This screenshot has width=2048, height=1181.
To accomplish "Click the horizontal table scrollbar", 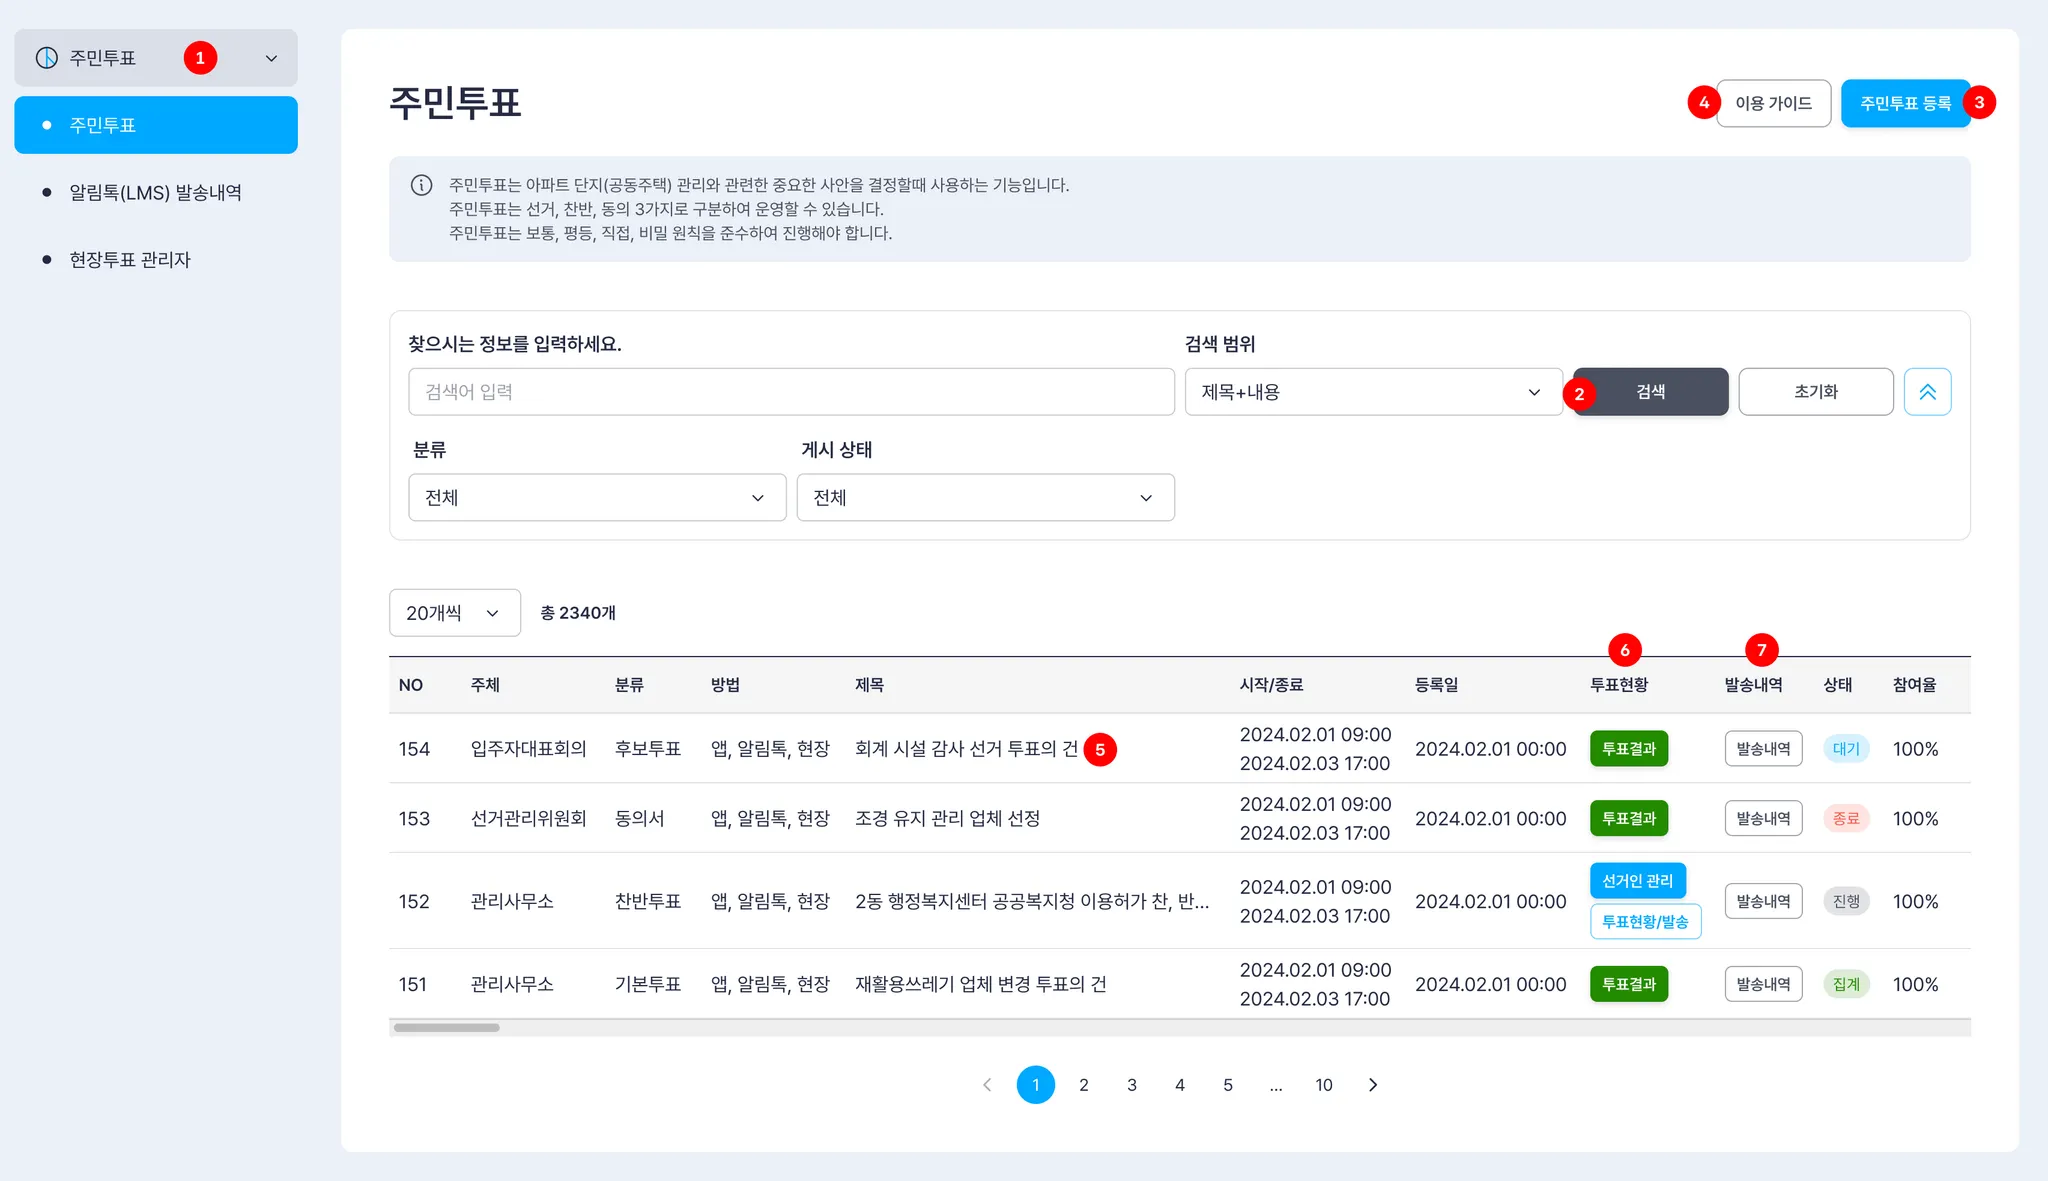I will 446,1027.
